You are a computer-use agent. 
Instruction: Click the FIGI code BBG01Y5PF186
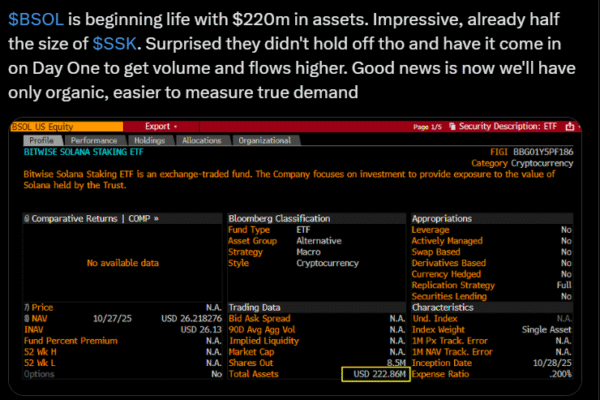click(544, 150)
